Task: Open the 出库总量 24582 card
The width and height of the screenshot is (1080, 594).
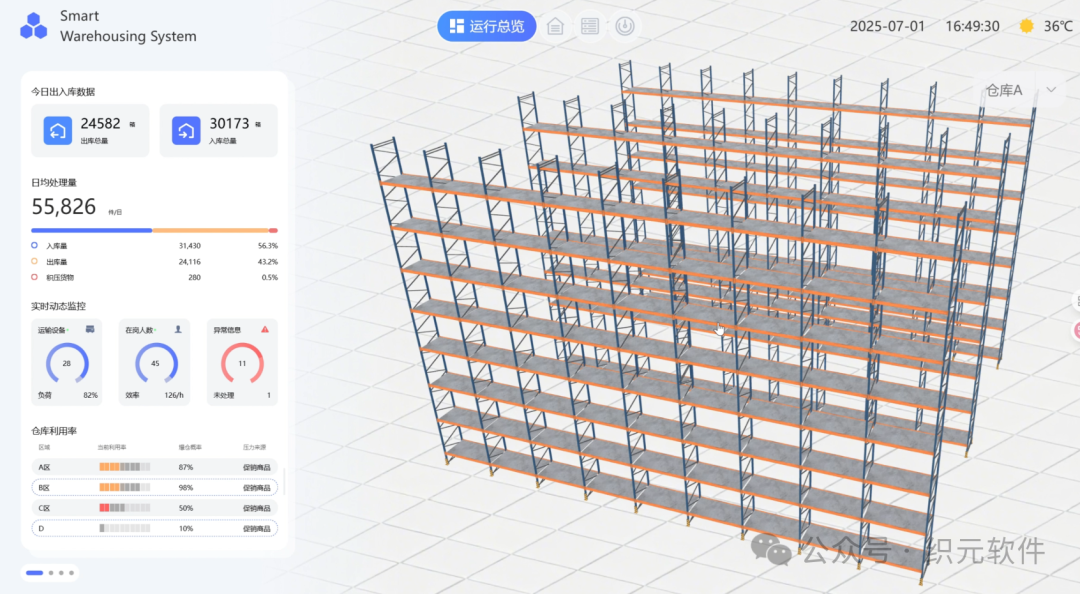Action: pos(90,130)
